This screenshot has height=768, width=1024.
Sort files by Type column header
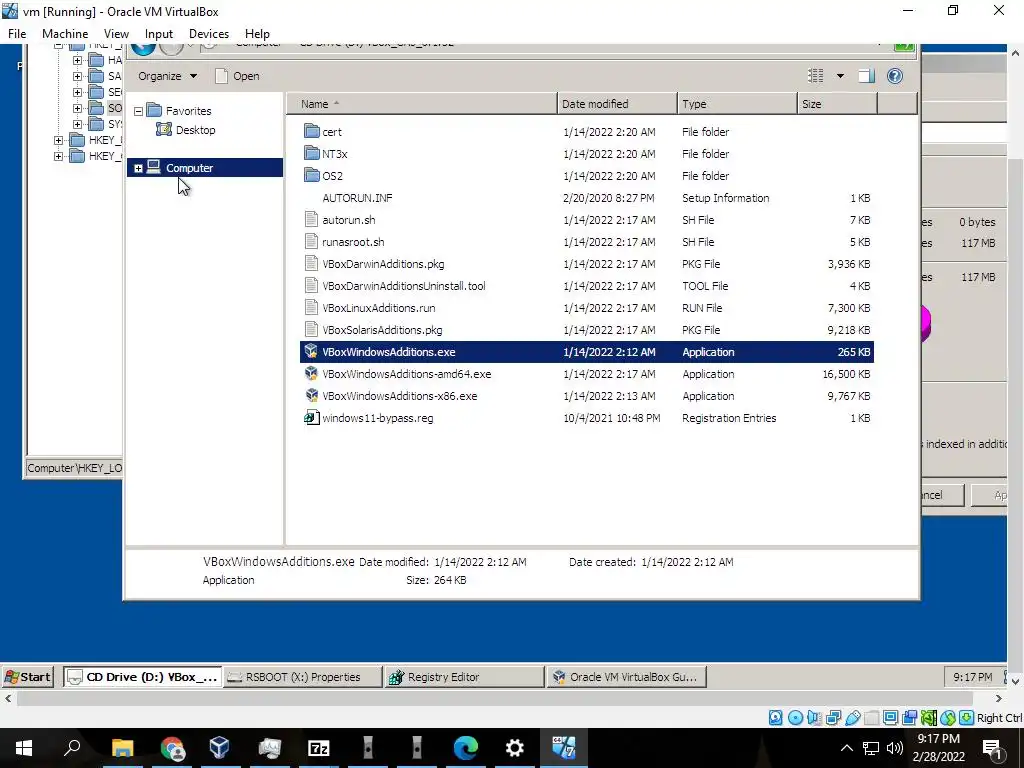(x=737, y=104)
